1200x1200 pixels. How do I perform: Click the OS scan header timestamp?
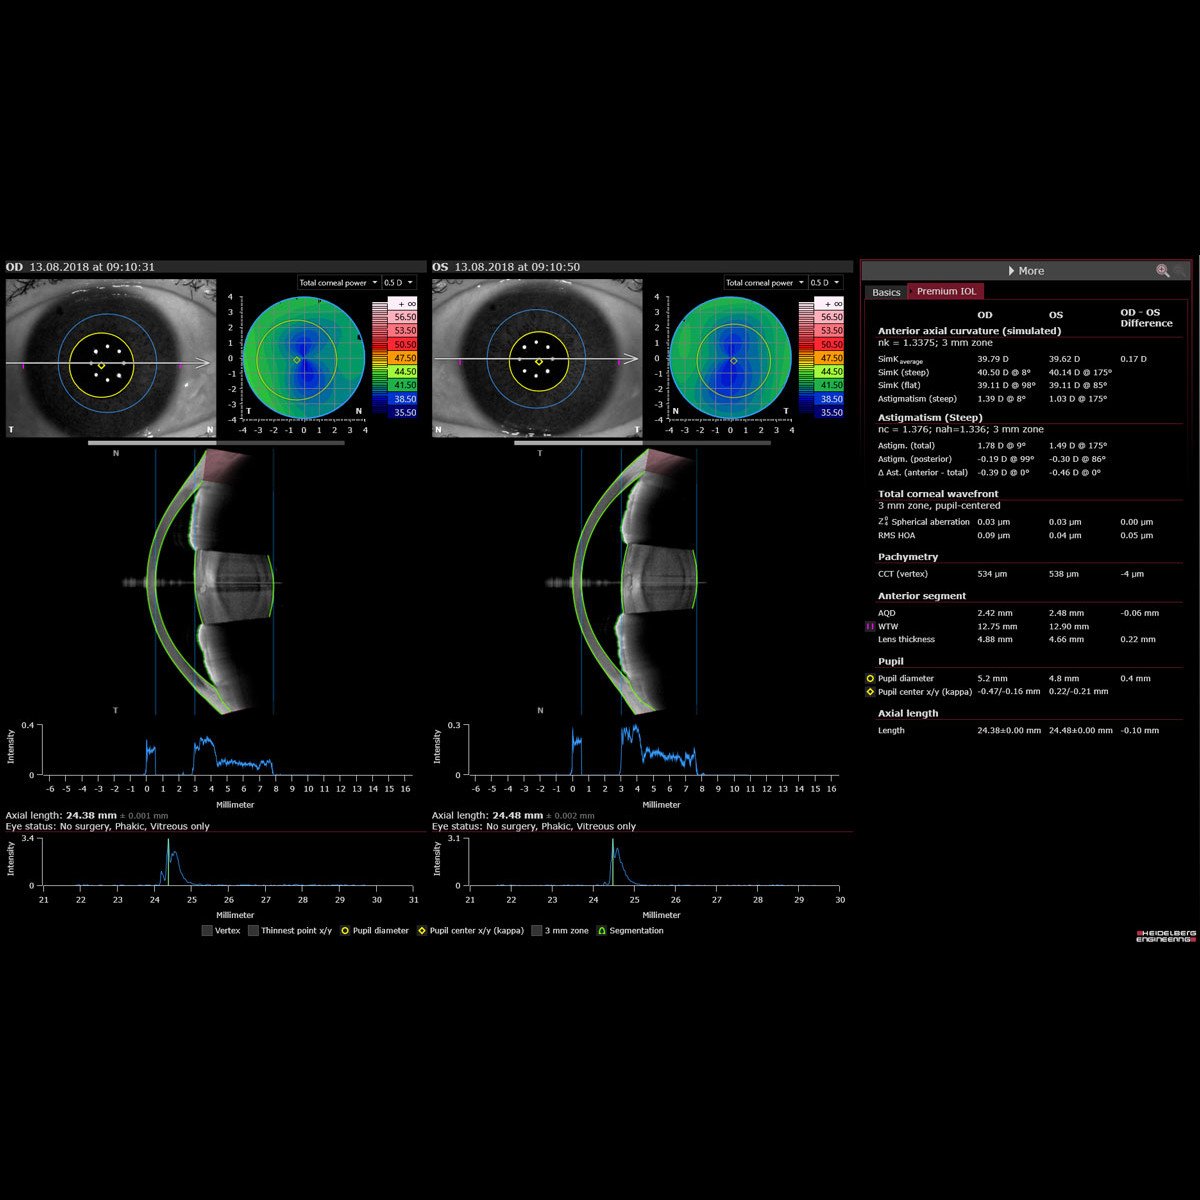517,267
